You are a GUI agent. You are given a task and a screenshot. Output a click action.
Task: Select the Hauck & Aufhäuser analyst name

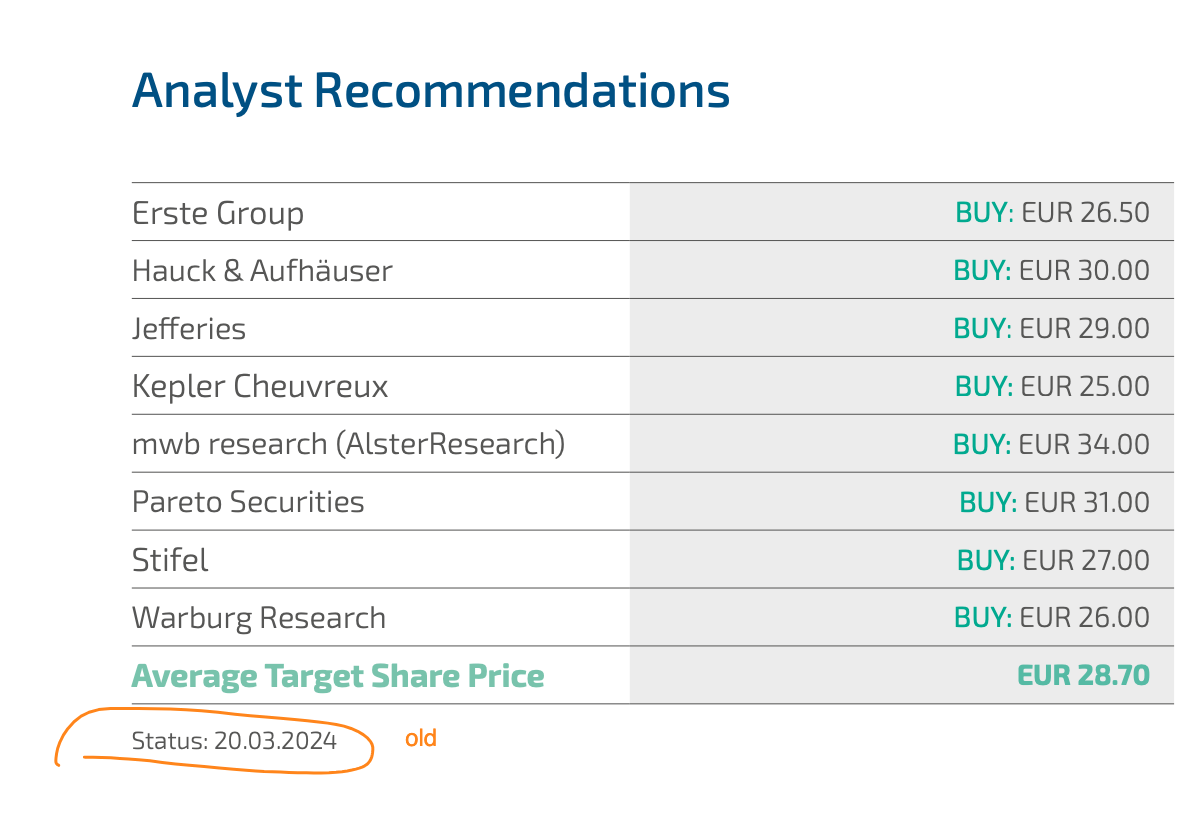click(x=262, y=271)
